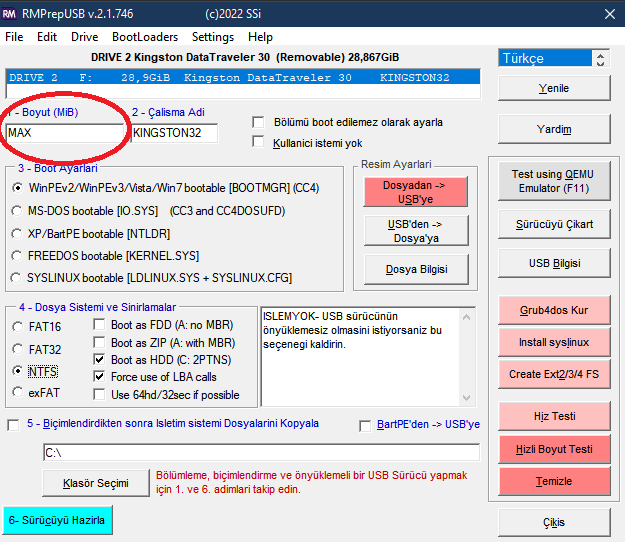Click the Çikis button
The width and height of the screenshot is (625, 542).
(x=554, y=522)
